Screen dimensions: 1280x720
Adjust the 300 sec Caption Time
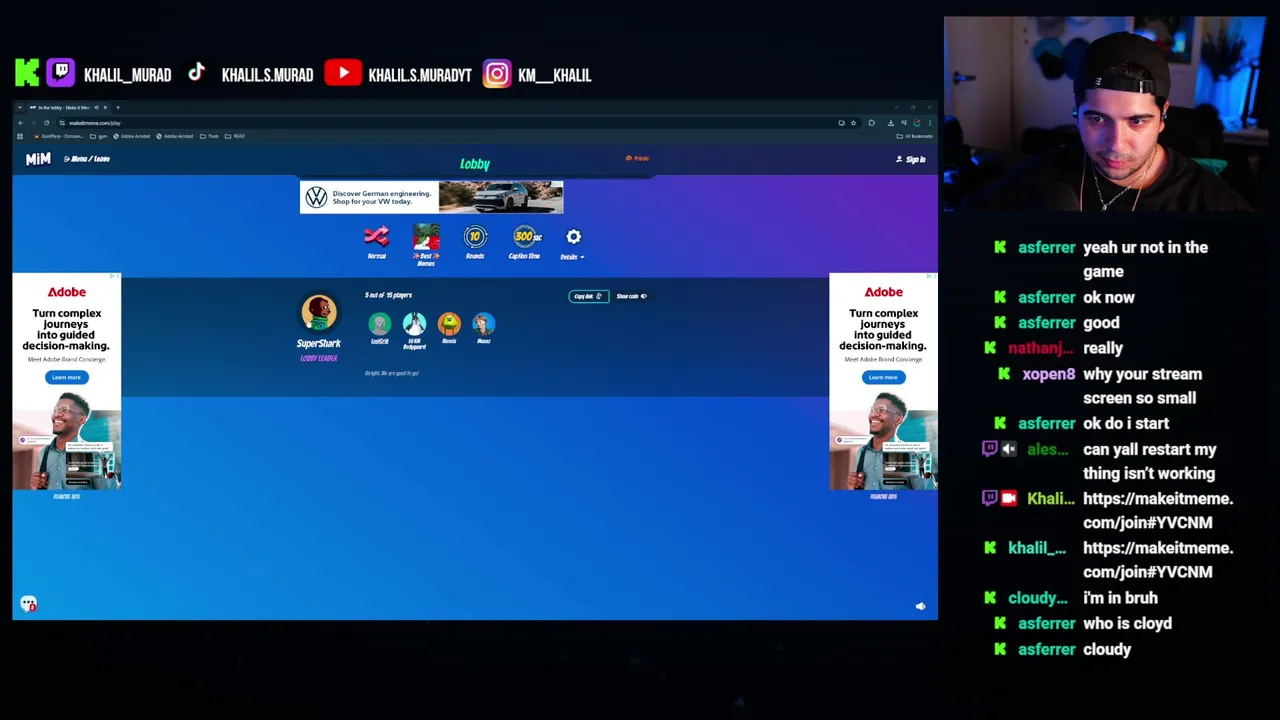525,243
